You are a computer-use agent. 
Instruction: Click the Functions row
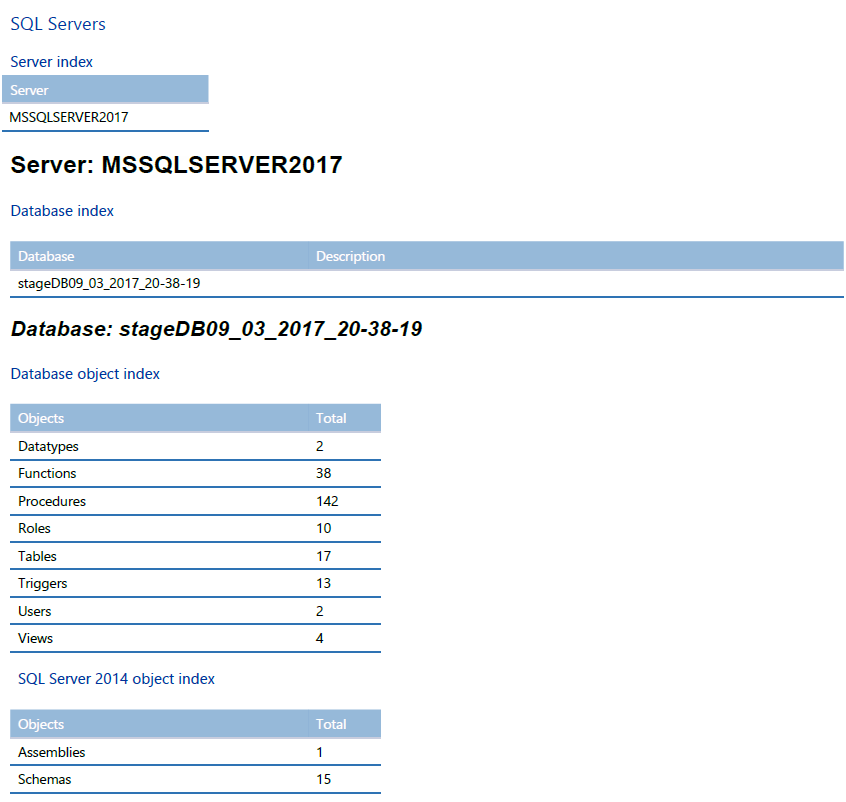195,473
